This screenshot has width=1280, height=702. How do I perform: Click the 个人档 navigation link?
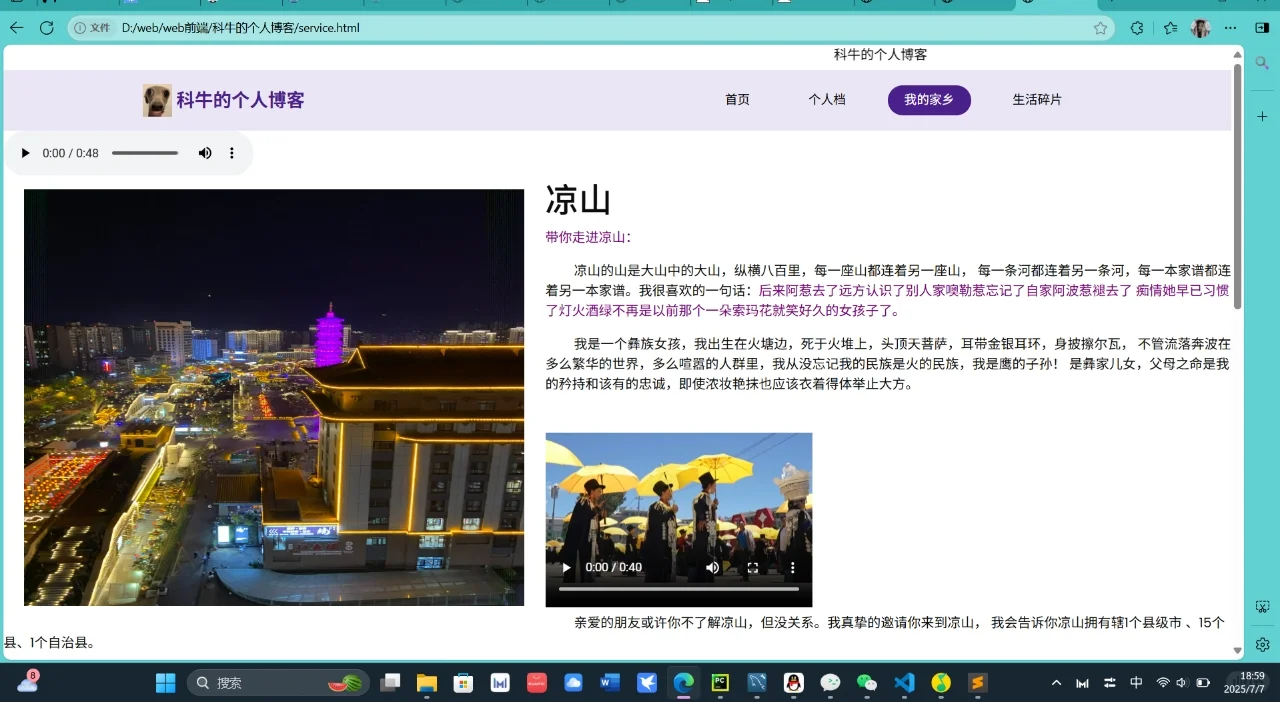tap(827, 99)
